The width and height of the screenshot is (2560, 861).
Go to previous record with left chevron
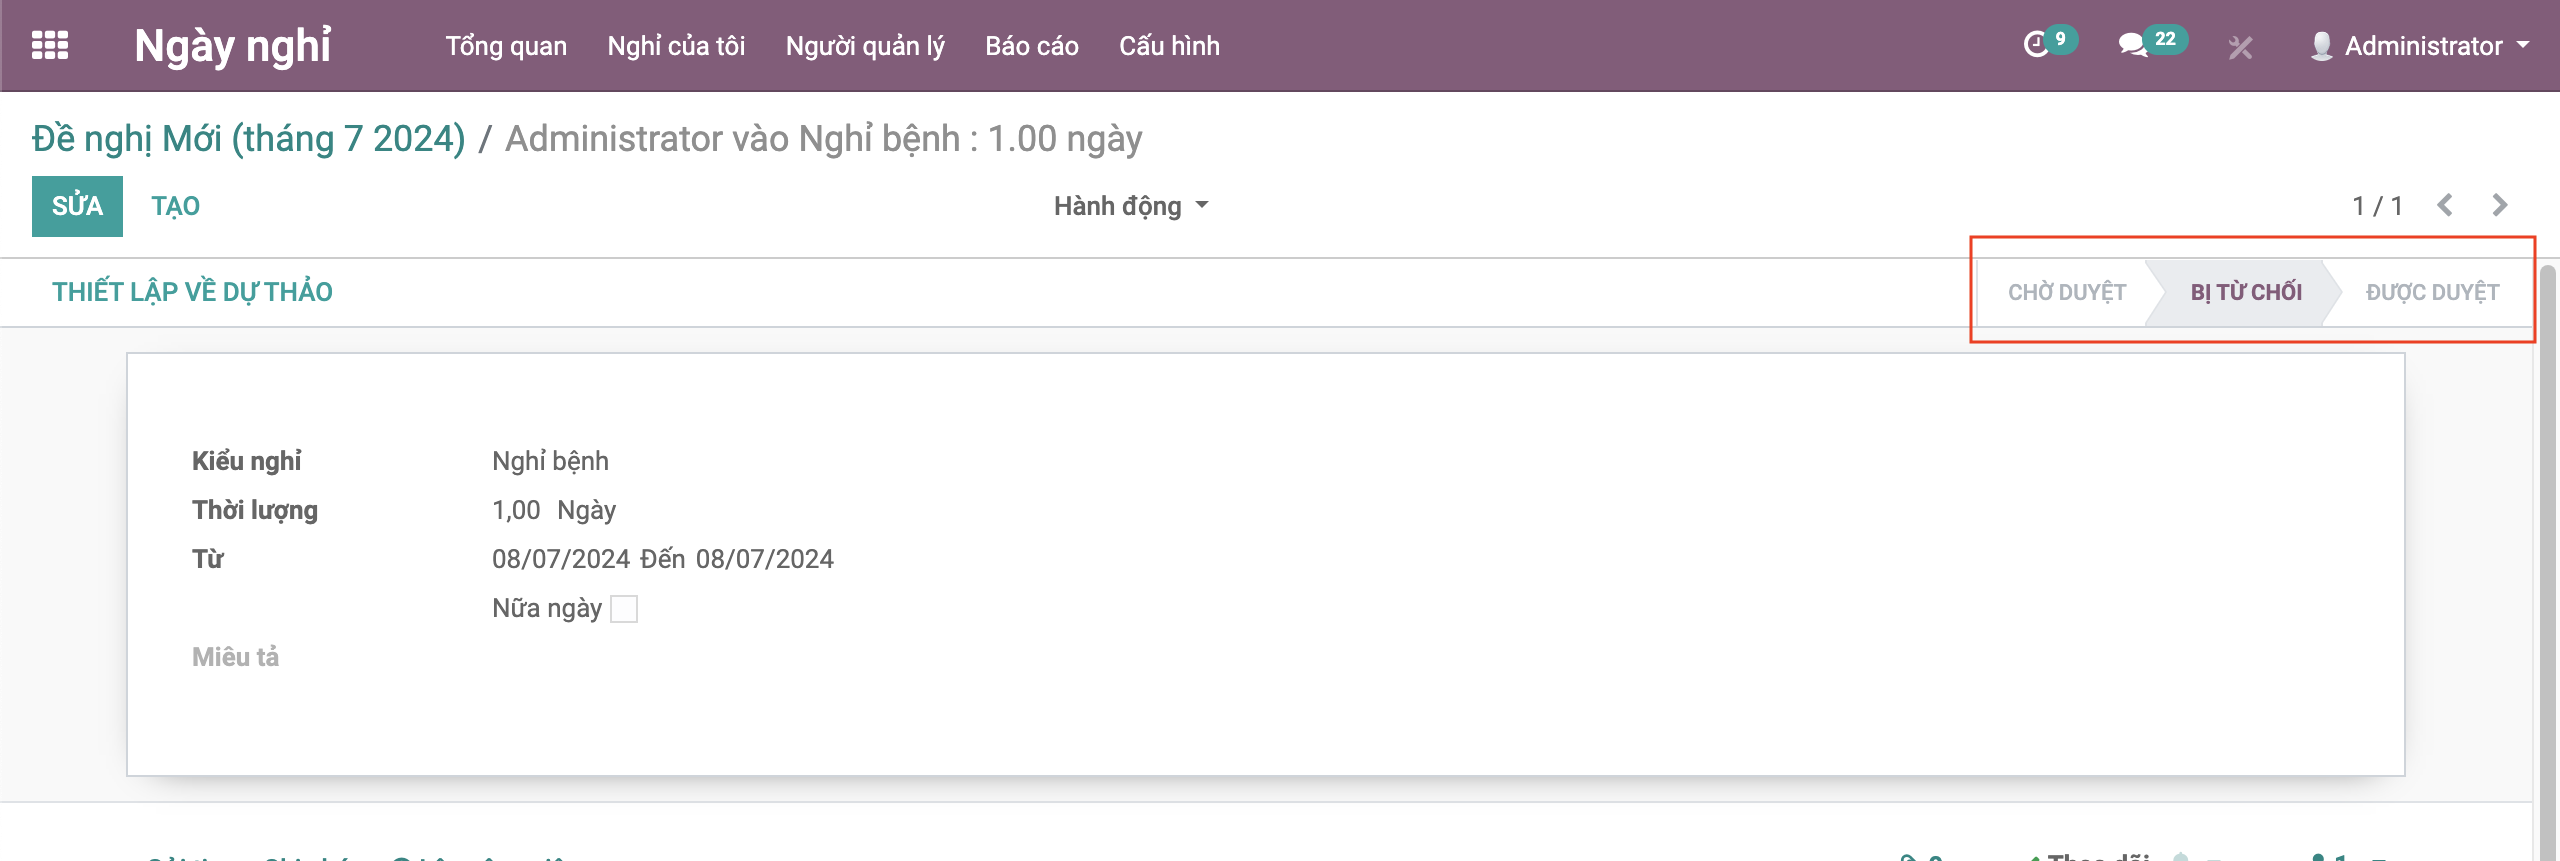pos(2445,205)
